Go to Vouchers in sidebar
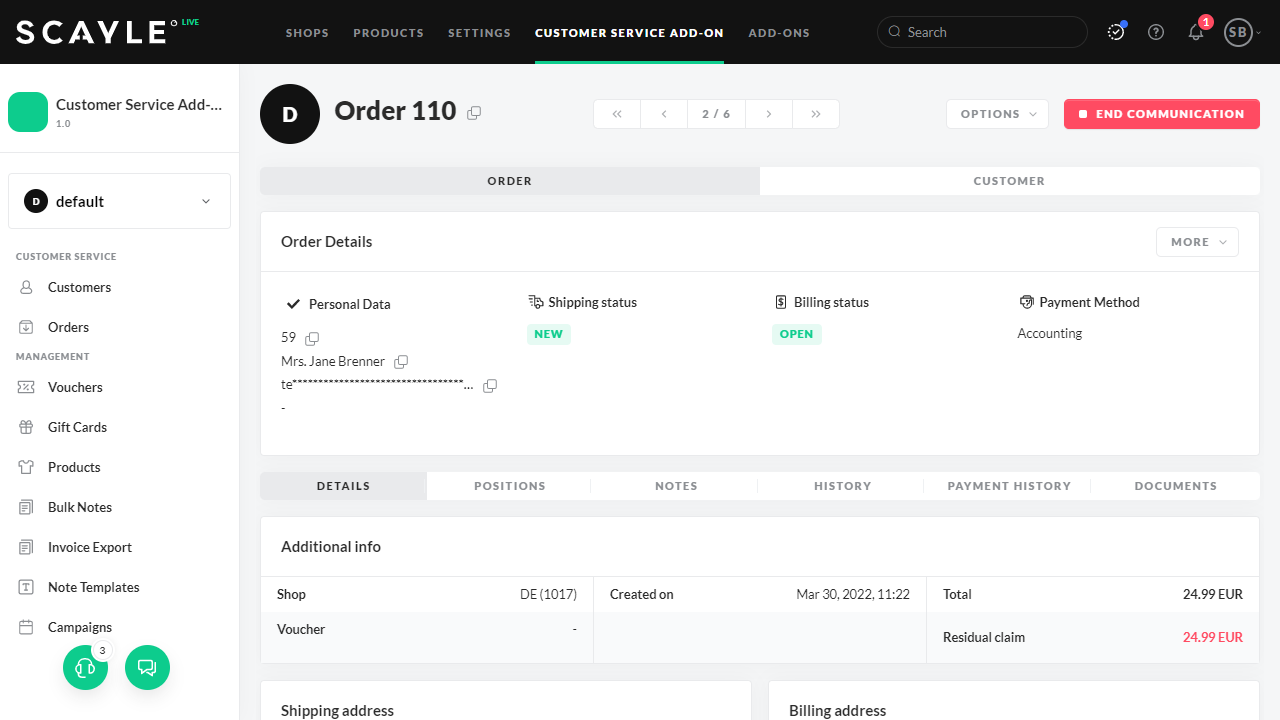This screenshot has width=1280, height=720. (x=75, y=387)
